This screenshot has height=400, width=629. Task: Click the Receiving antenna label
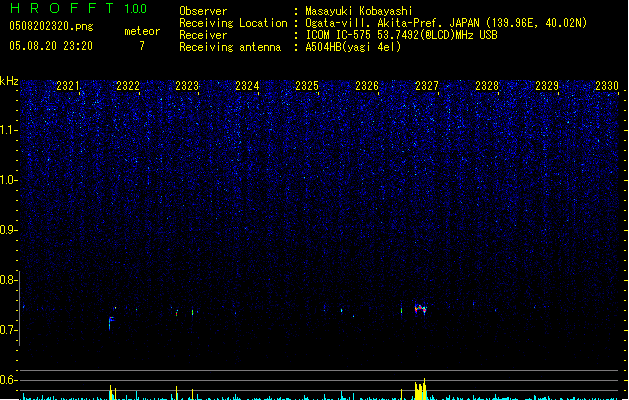[230, 47]
